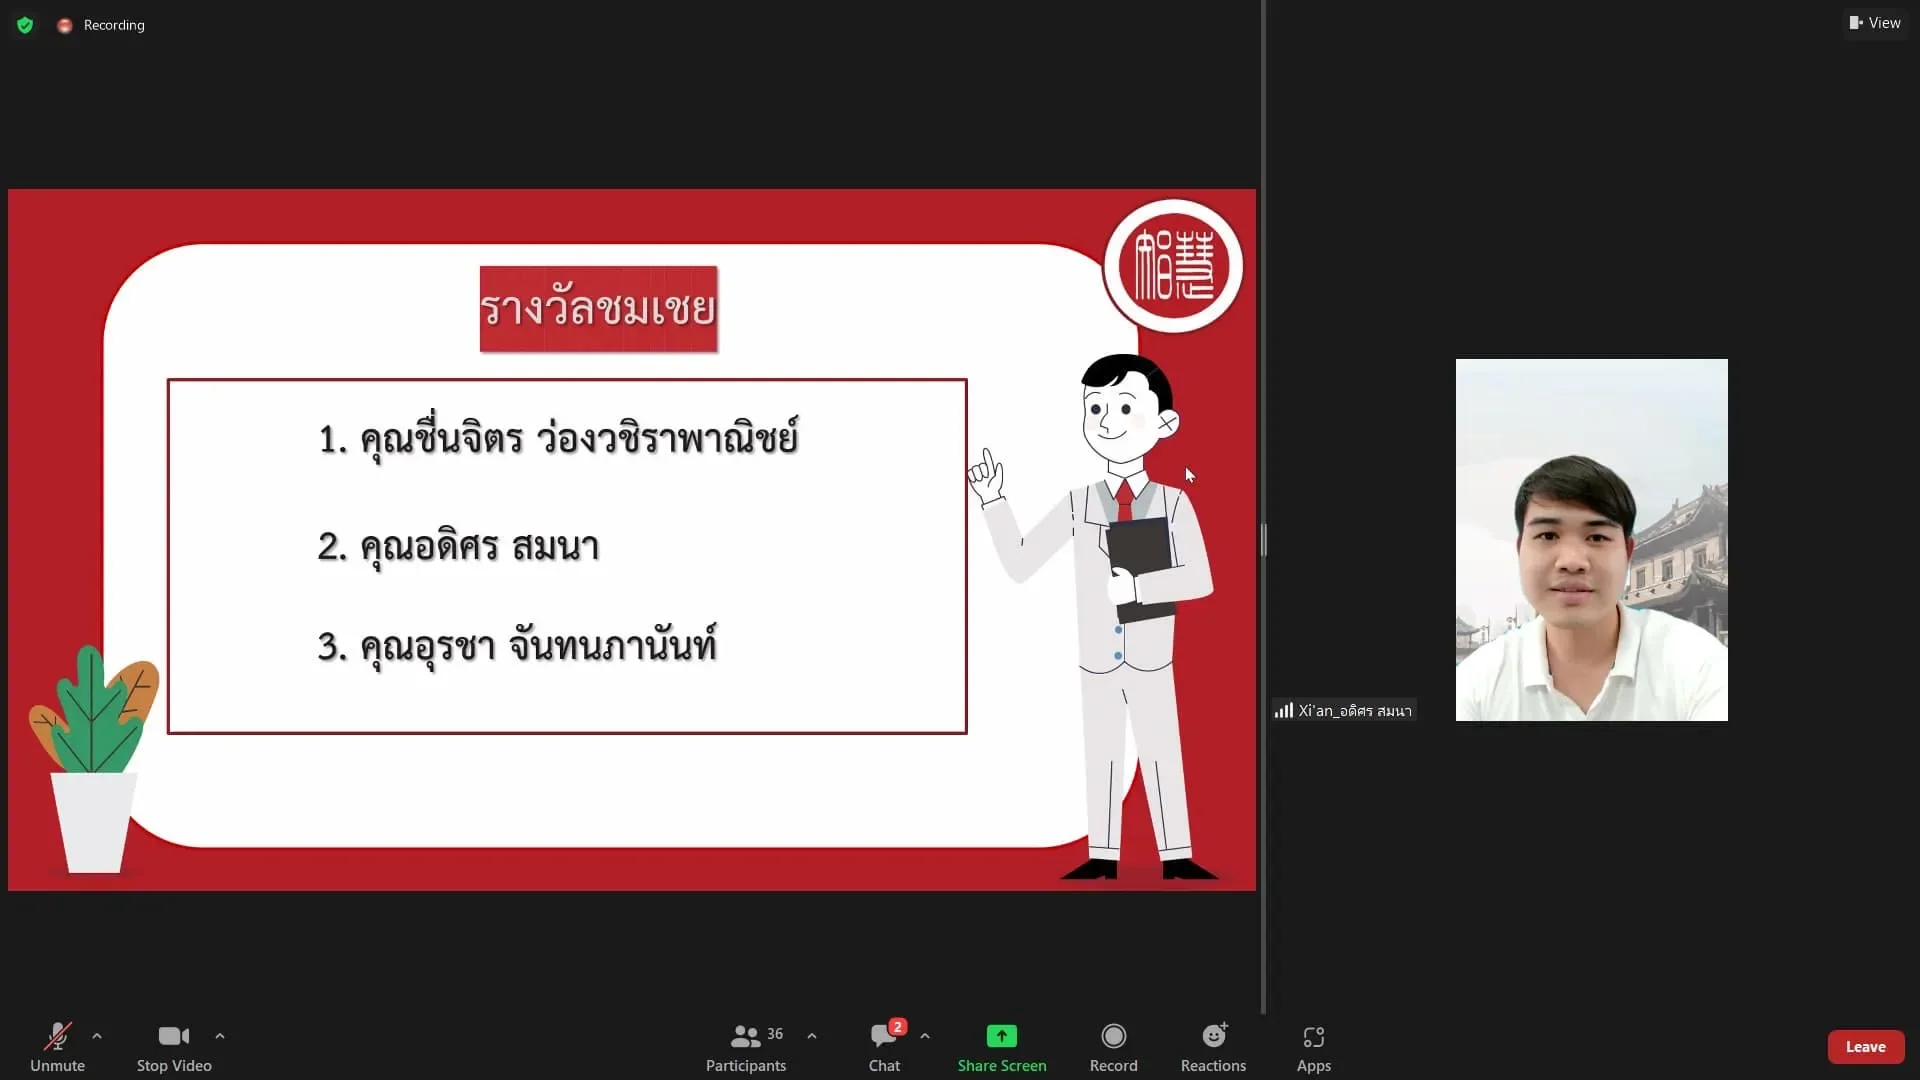
Task: Click the red Leave button
Action: [1865, 1047]
